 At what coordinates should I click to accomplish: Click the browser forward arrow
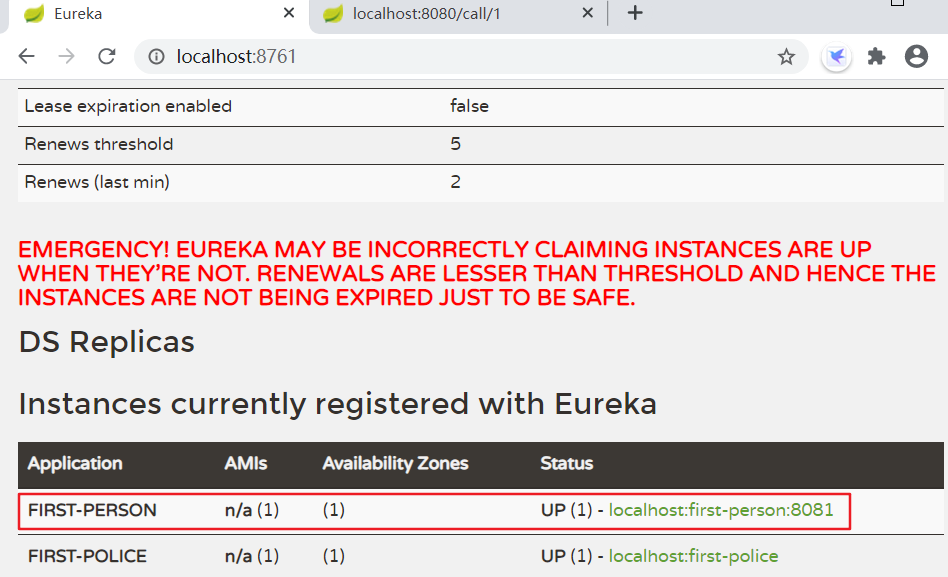67,56
